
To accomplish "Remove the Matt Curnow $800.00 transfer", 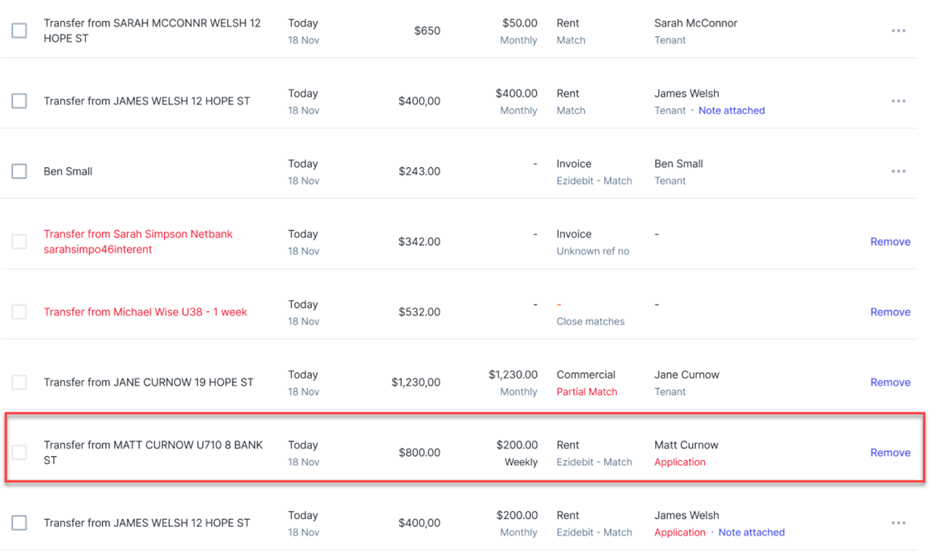I will pyautogui.click(x=890, y=452).
